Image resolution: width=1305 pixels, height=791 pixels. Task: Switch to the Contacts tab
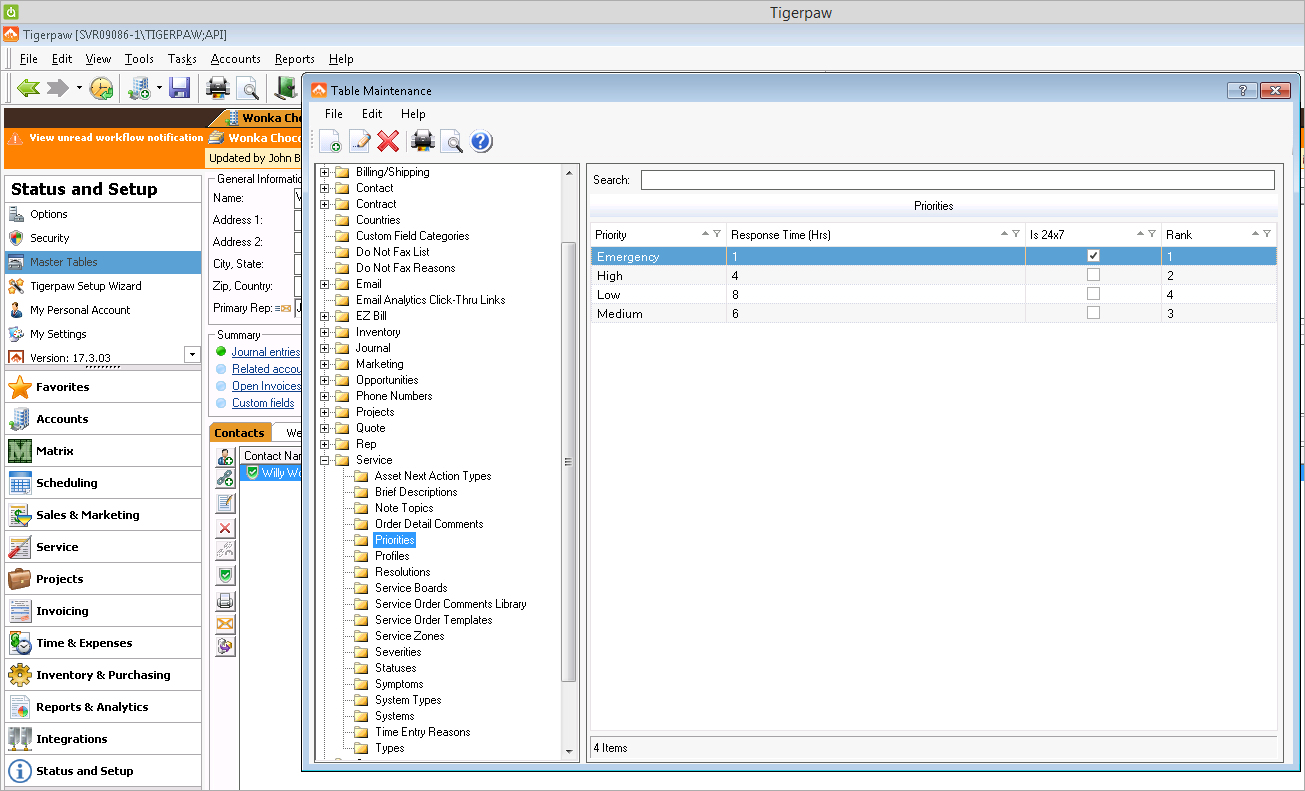(239, 432)
